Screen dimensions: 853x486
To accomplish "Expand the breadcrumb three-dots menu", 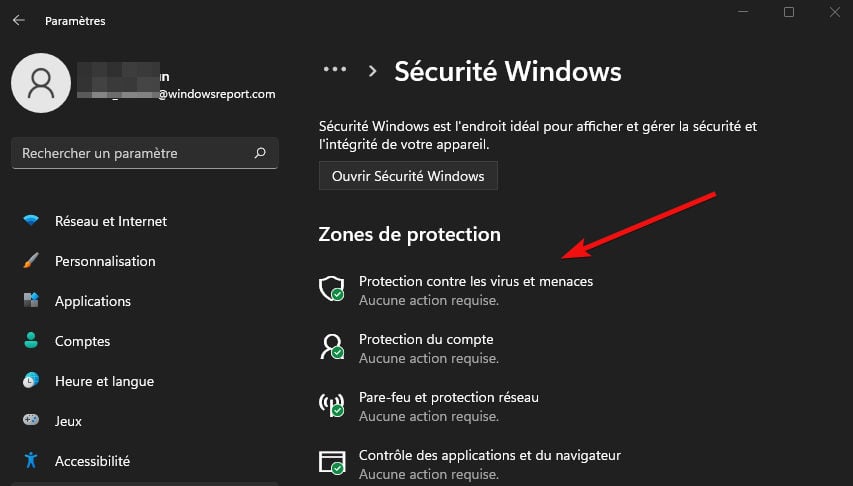I will click(x=335, y=69).
